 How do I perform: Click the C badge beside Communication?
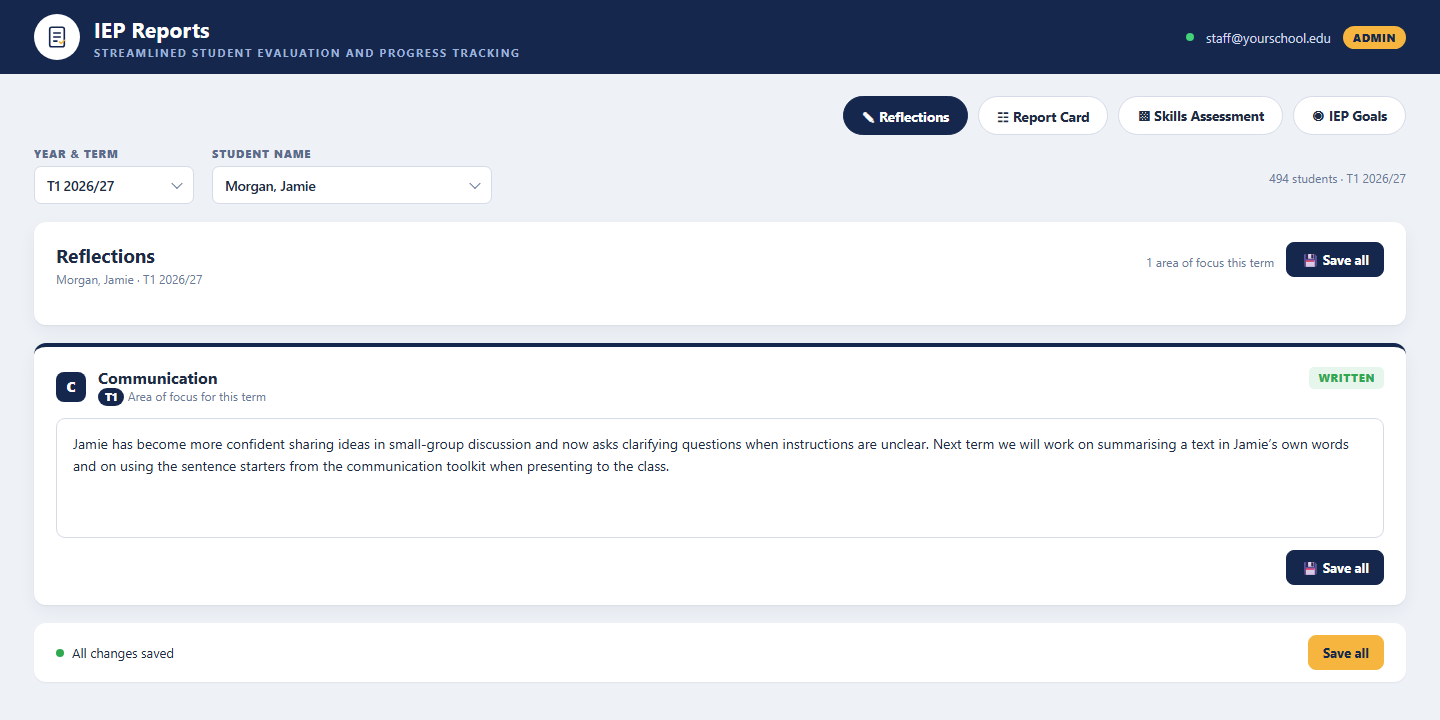pyautogui.click(x=71, y=387)
